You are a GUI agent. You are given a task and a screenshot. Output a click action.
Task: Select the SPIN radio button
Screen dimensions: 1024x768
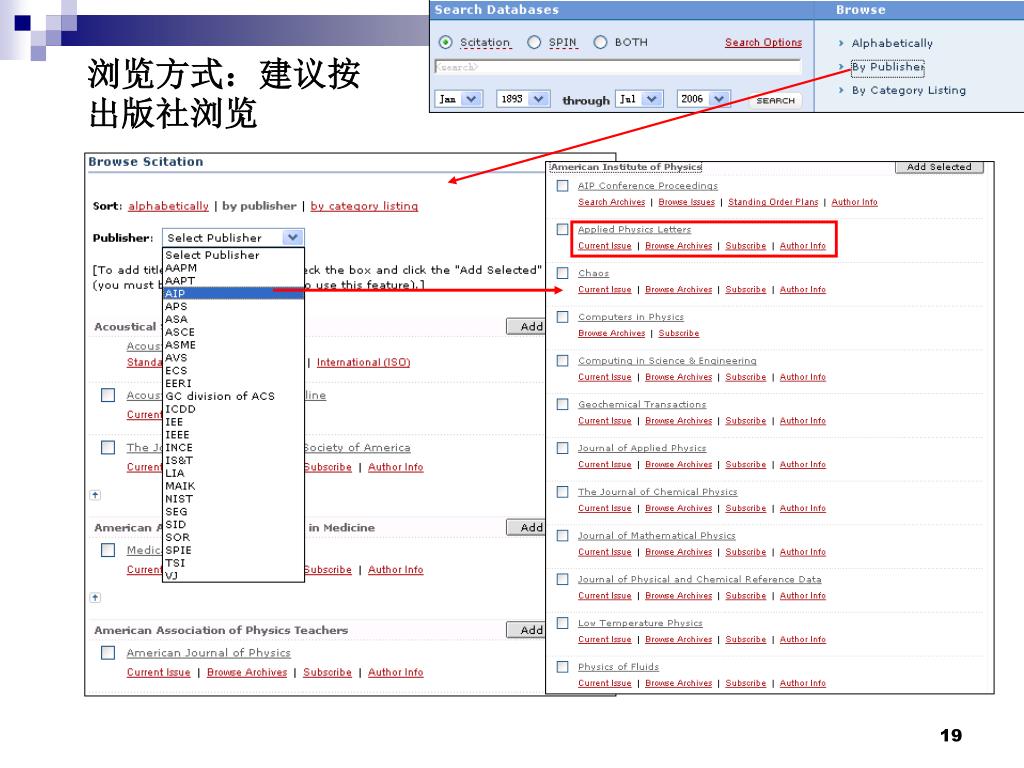[534, 42]
